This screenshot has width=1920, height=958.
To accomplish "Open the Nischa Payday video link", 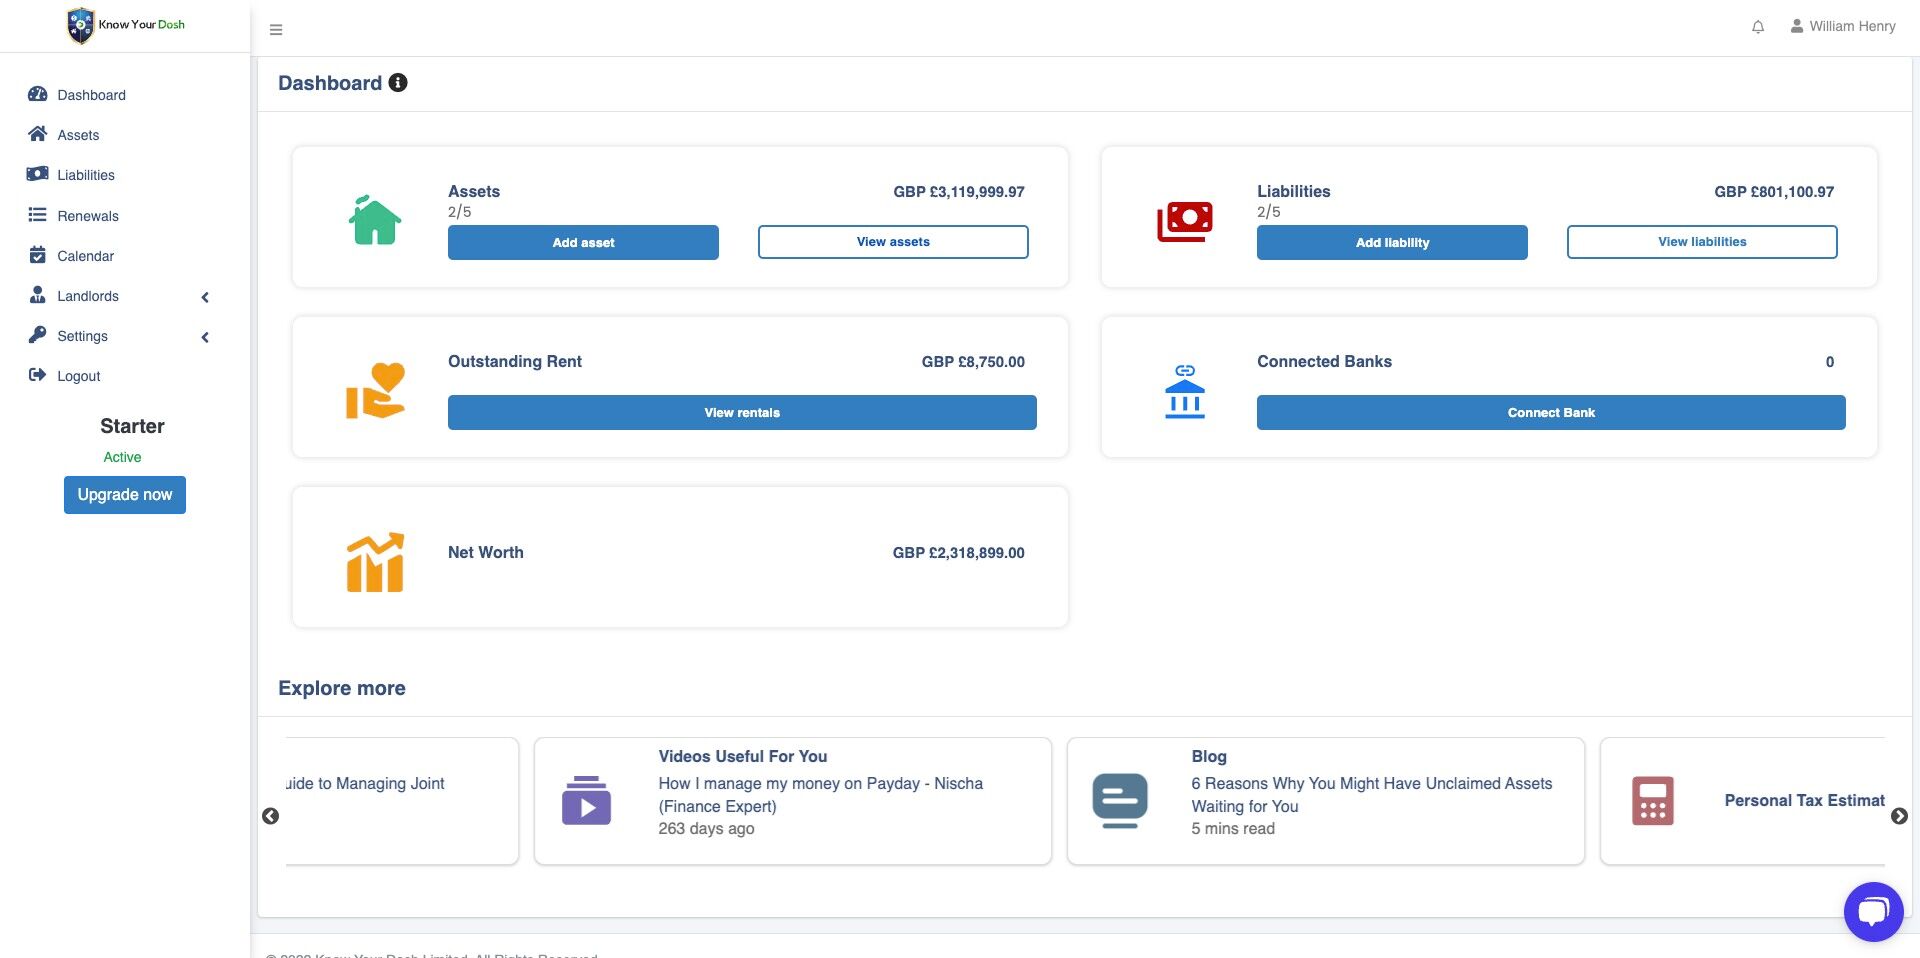I will coord(820,795).
